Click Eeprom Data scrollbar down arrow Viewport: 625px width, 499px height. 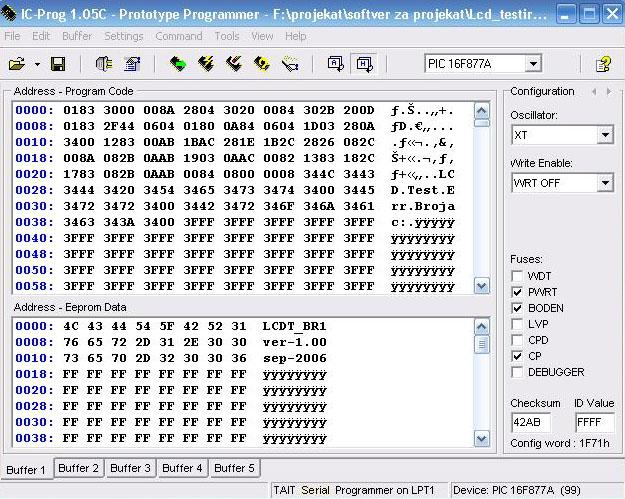(482, 438)
